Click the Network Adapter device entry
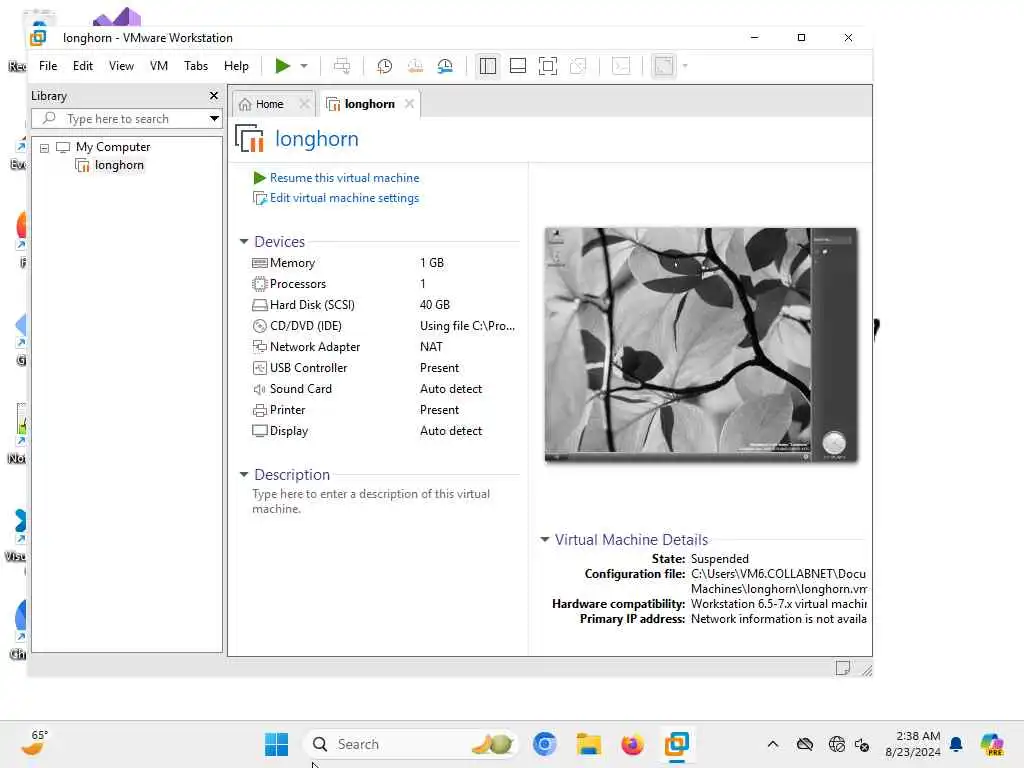The height and width of the screenshot is (768, 1024). 315,347
